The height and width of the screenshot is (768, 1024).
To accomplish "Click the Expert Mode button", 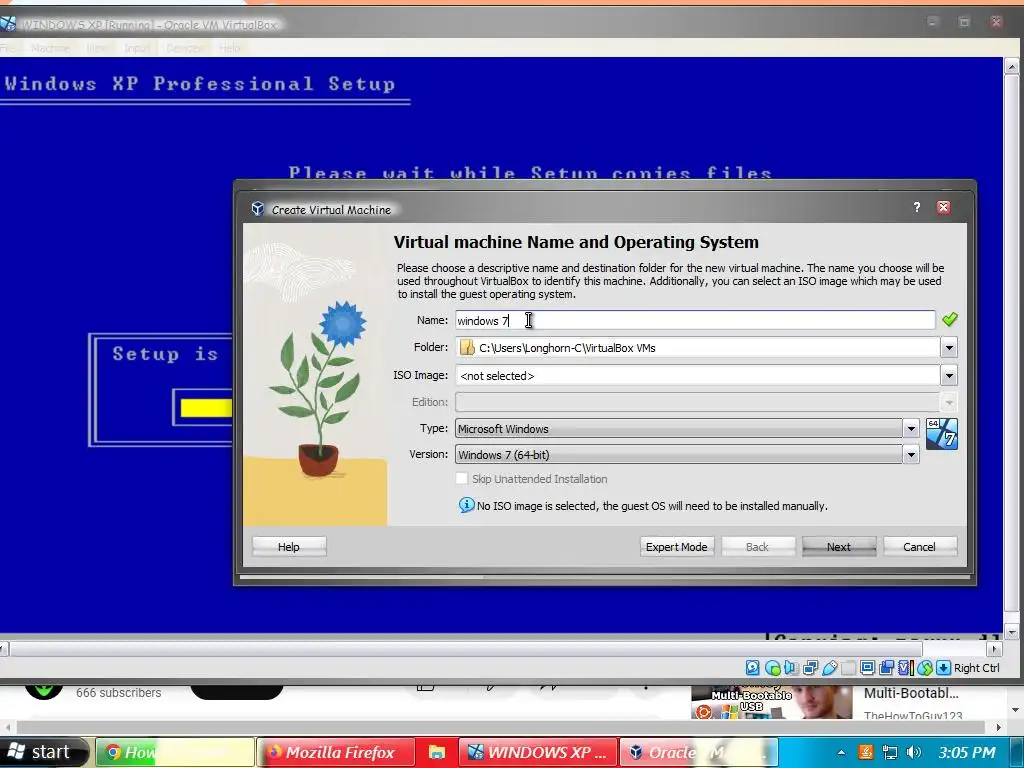I will click(677, 547).
